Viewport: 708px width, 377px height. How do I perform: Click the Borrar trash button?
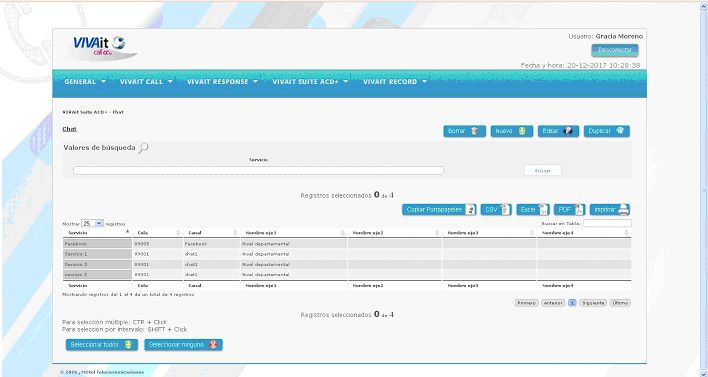[x=464, y=131]
